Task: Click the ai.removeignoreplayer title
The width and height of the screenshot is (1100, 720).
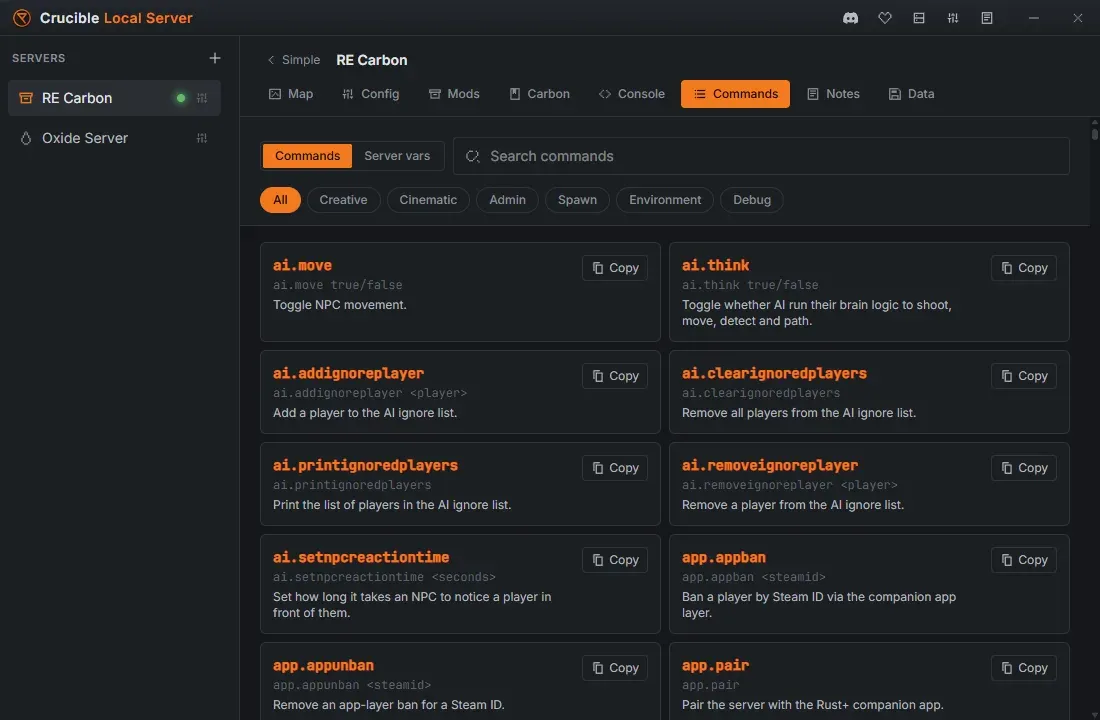Action: (770, 465)
